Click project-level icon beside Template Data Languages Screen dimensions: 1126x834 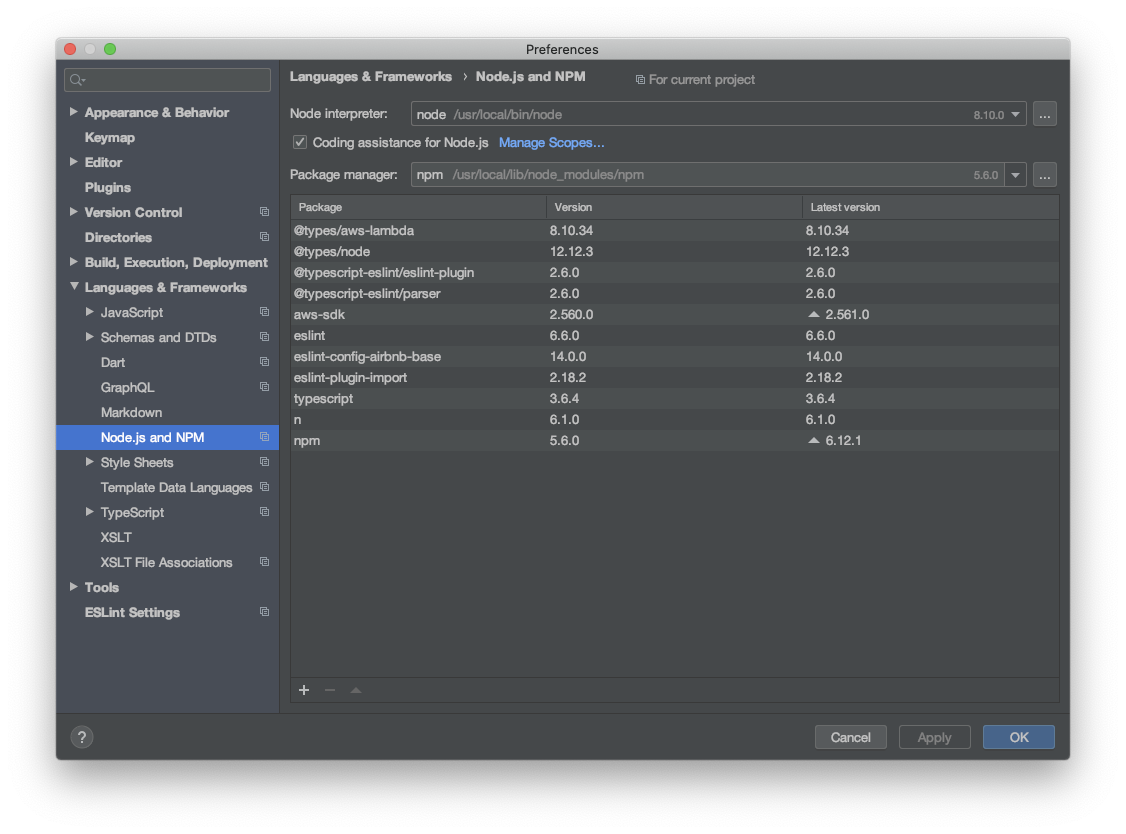pyautogui.click(x=264, y=487)
